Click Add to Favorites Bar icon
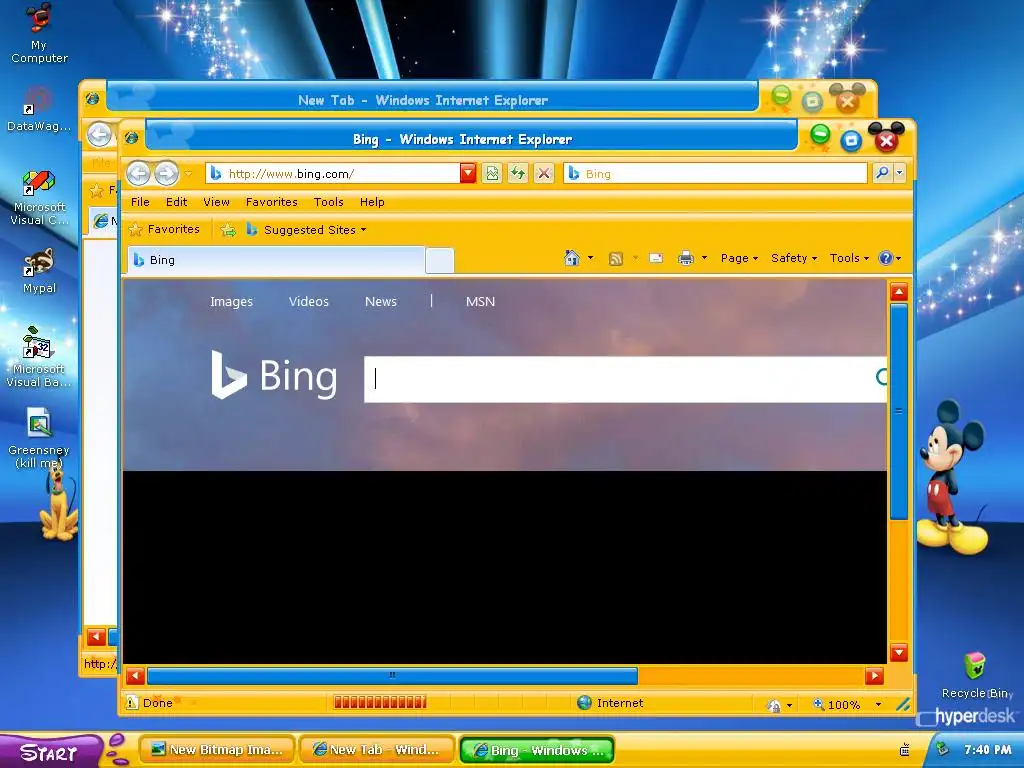Screen dimensions: 1024x768 pos(228,230)
